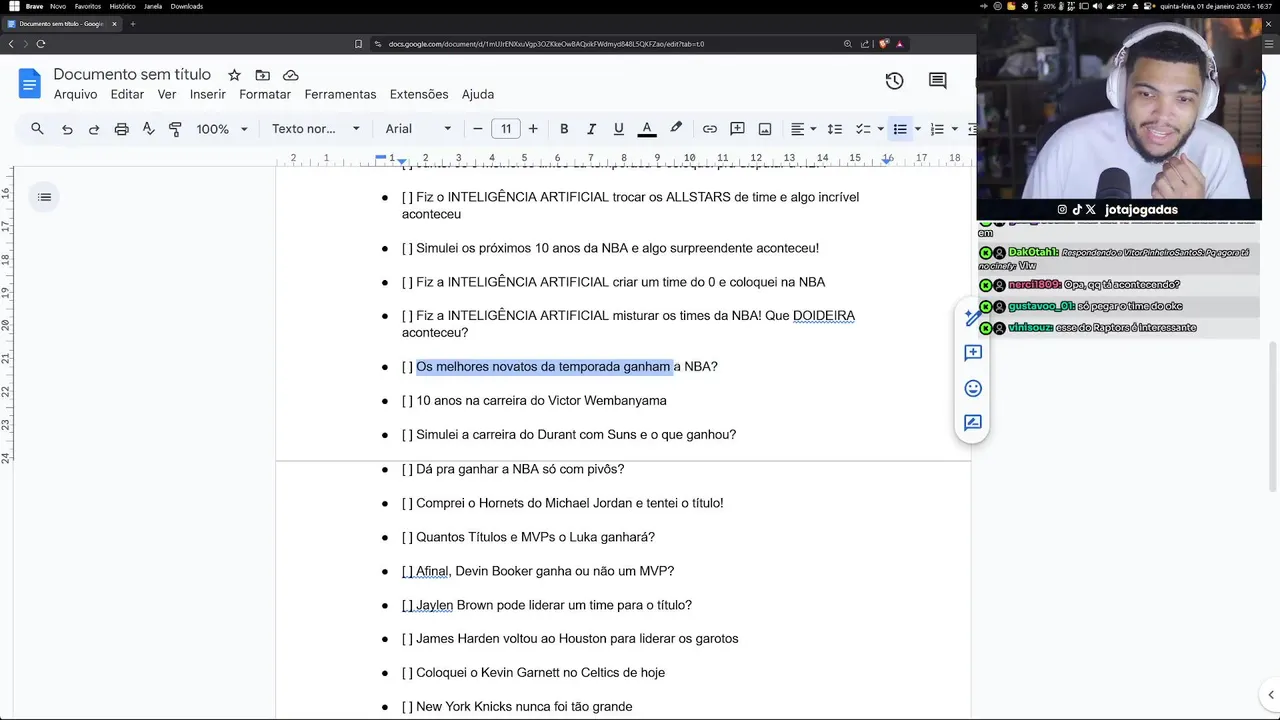Open the Ferramentas menu
Viewport: 1280px width, 720px height.
coord(340,94)
